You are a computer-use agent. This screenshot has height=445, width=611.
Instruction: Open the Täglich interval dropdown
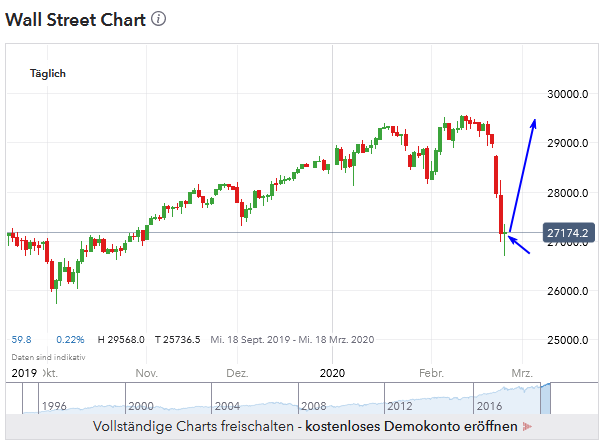coord(48,74)
